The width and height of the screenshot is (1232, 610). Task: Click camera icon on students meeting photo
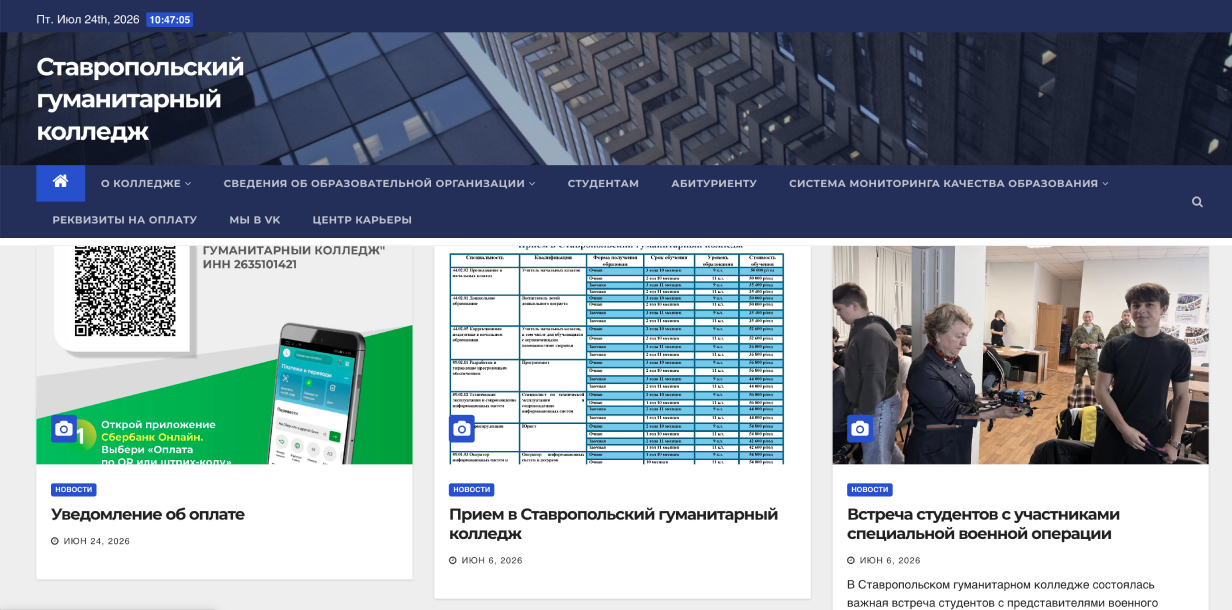(x=860, y=428)
